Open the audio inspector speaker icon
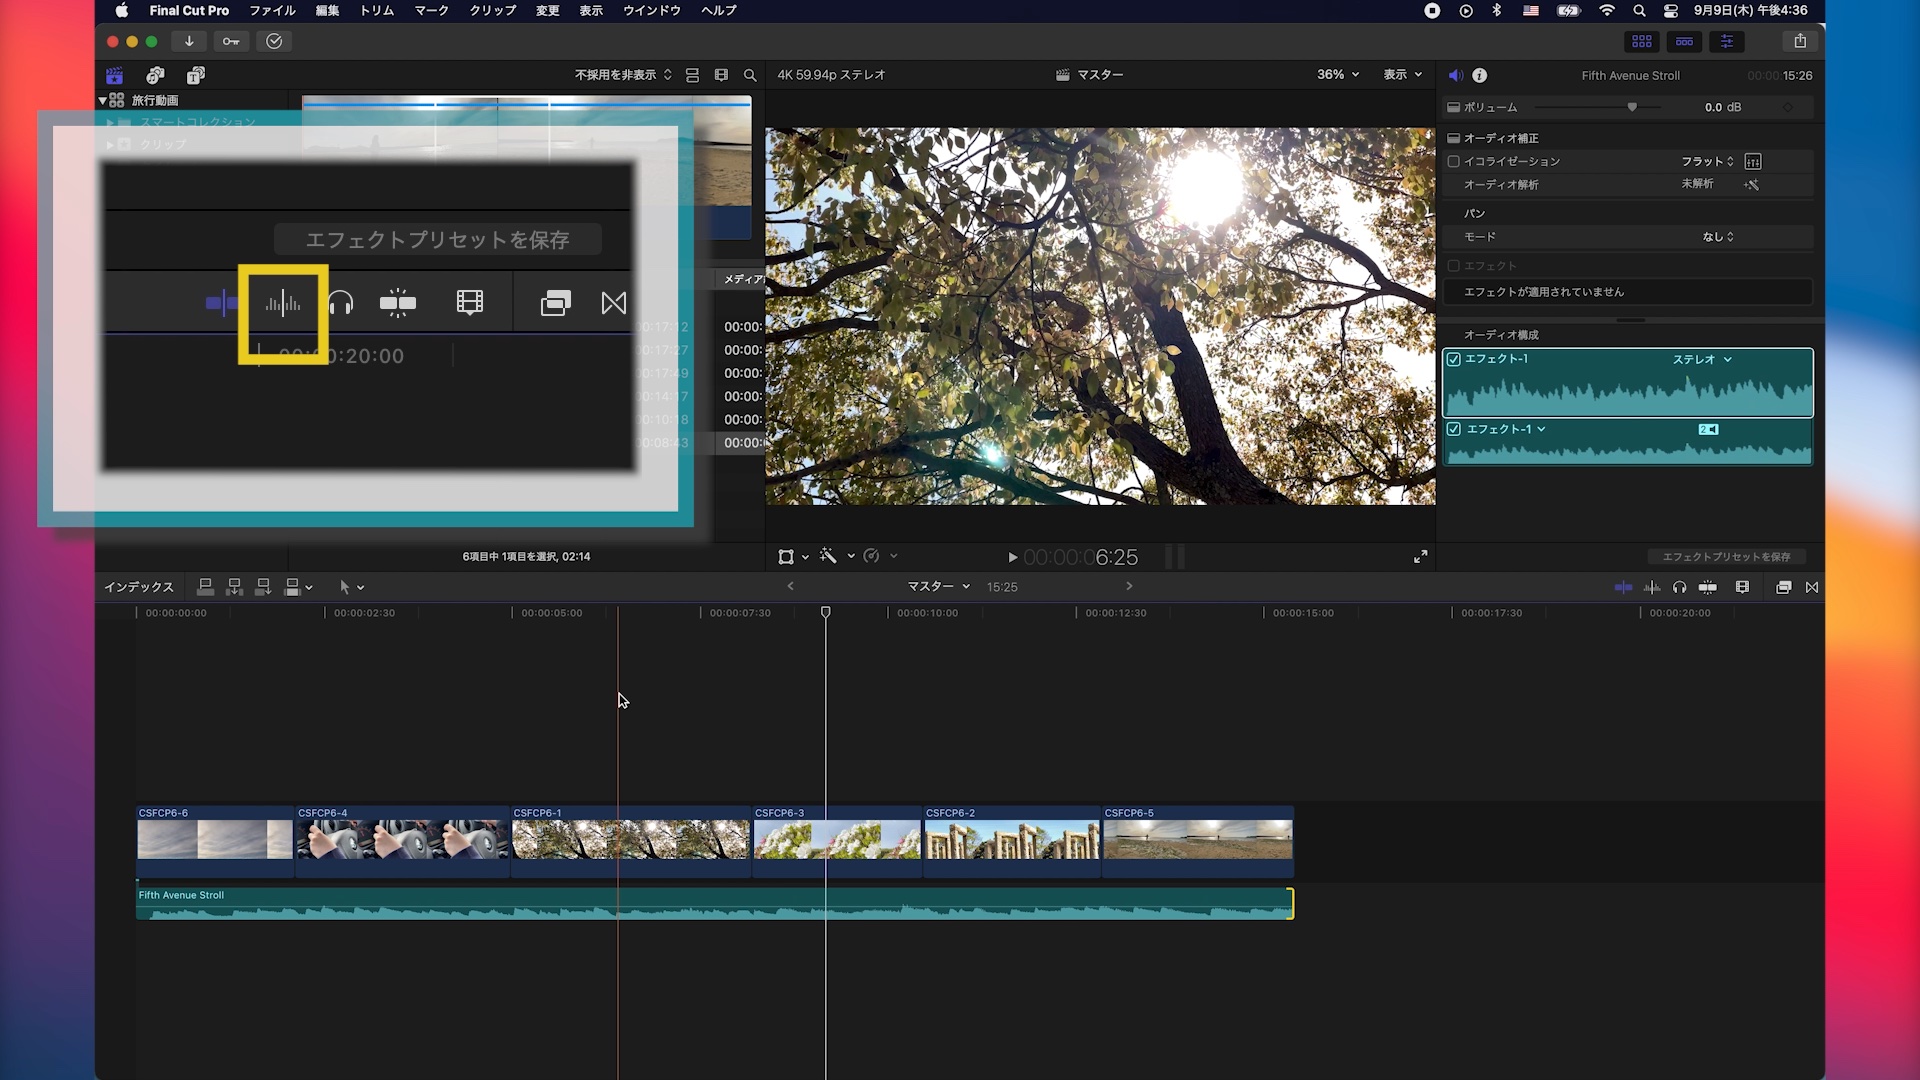Screen dimensions: 1920x1080 tap(1455, 75)
